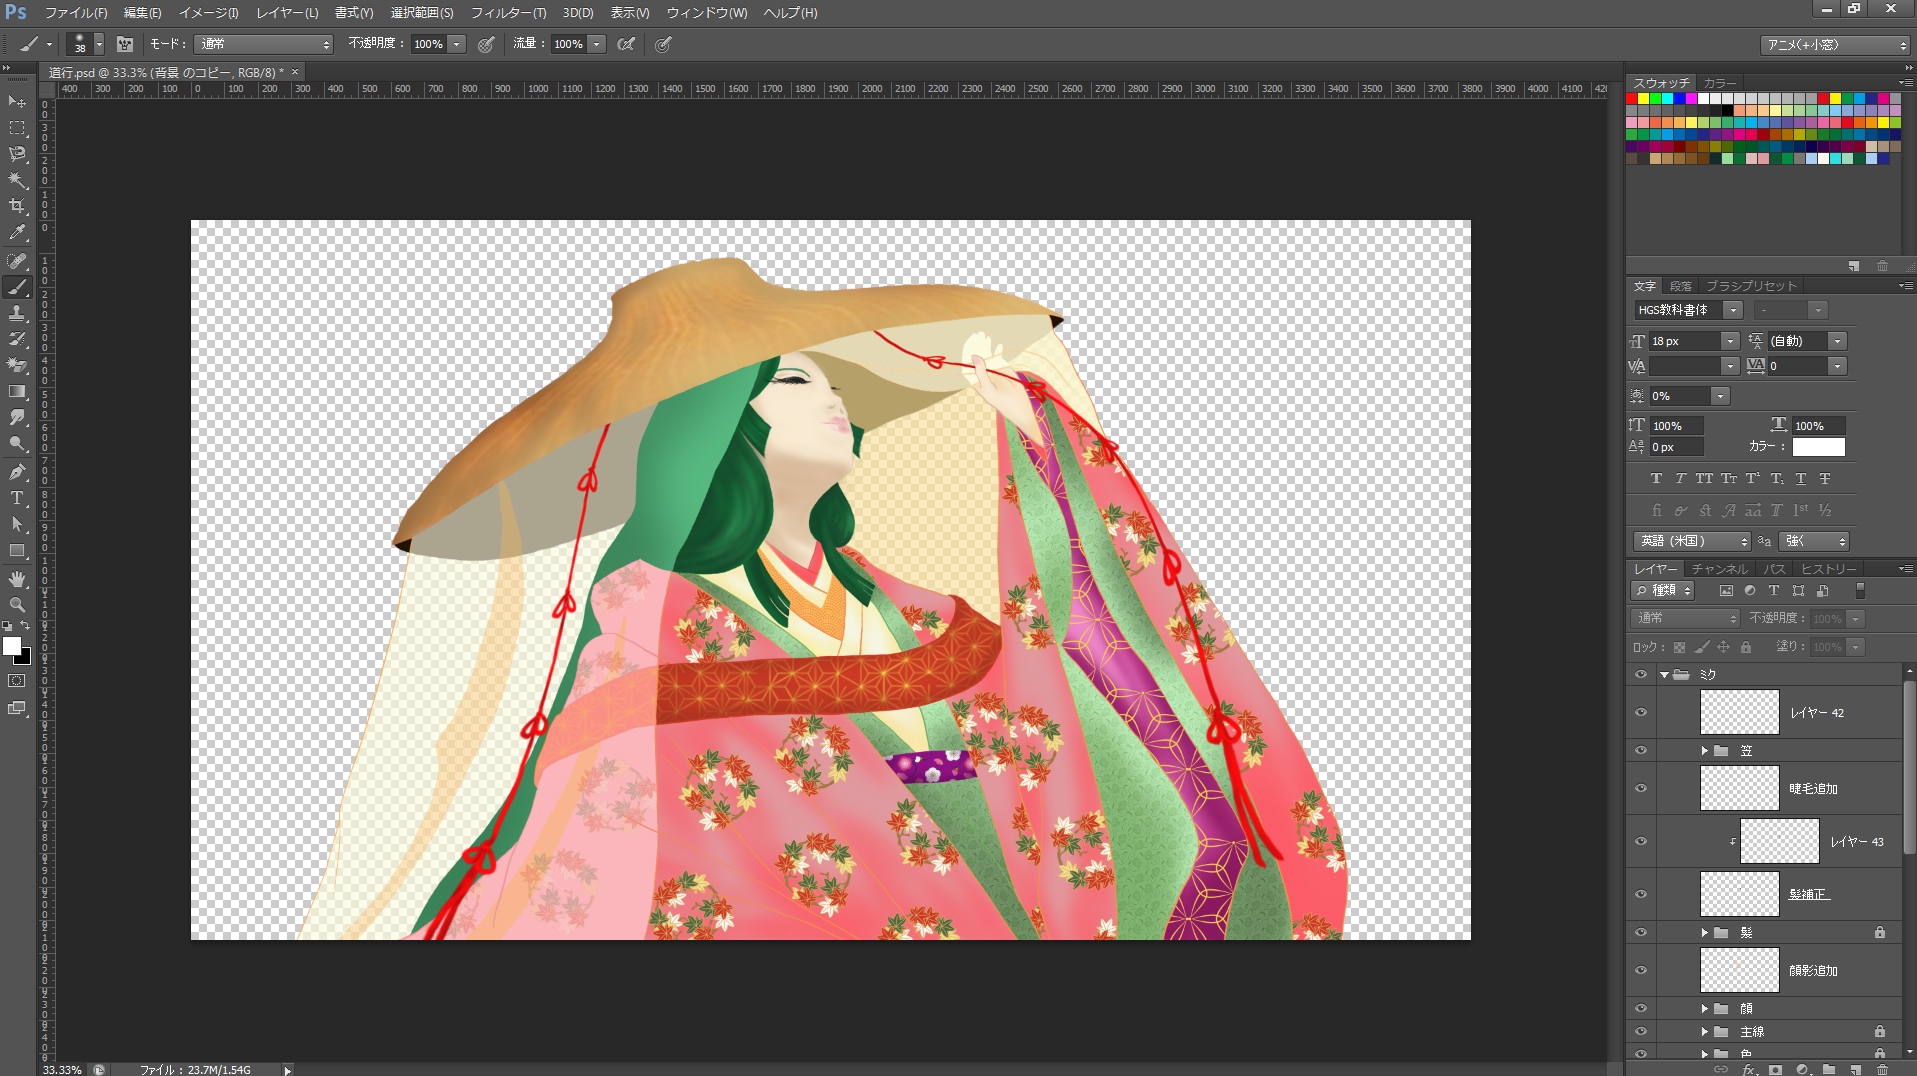Image resolution: width=1917 pixels, height=1076 pixels.
Task: Select the Crop tool
Action: (x=17, y=206)
